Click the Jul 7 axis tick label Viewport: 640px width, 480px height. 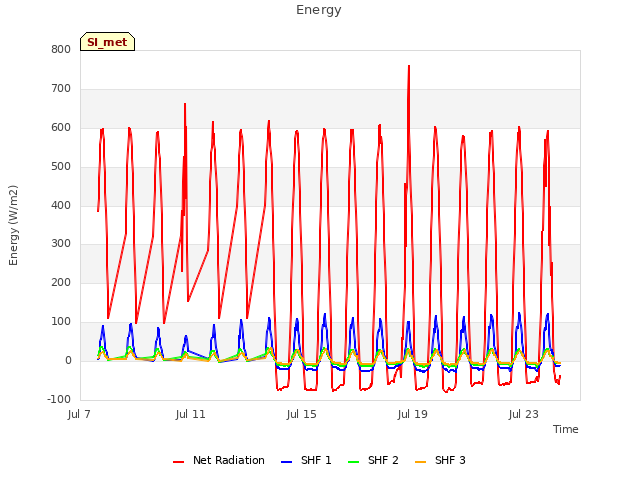click(x=79, y=415)
